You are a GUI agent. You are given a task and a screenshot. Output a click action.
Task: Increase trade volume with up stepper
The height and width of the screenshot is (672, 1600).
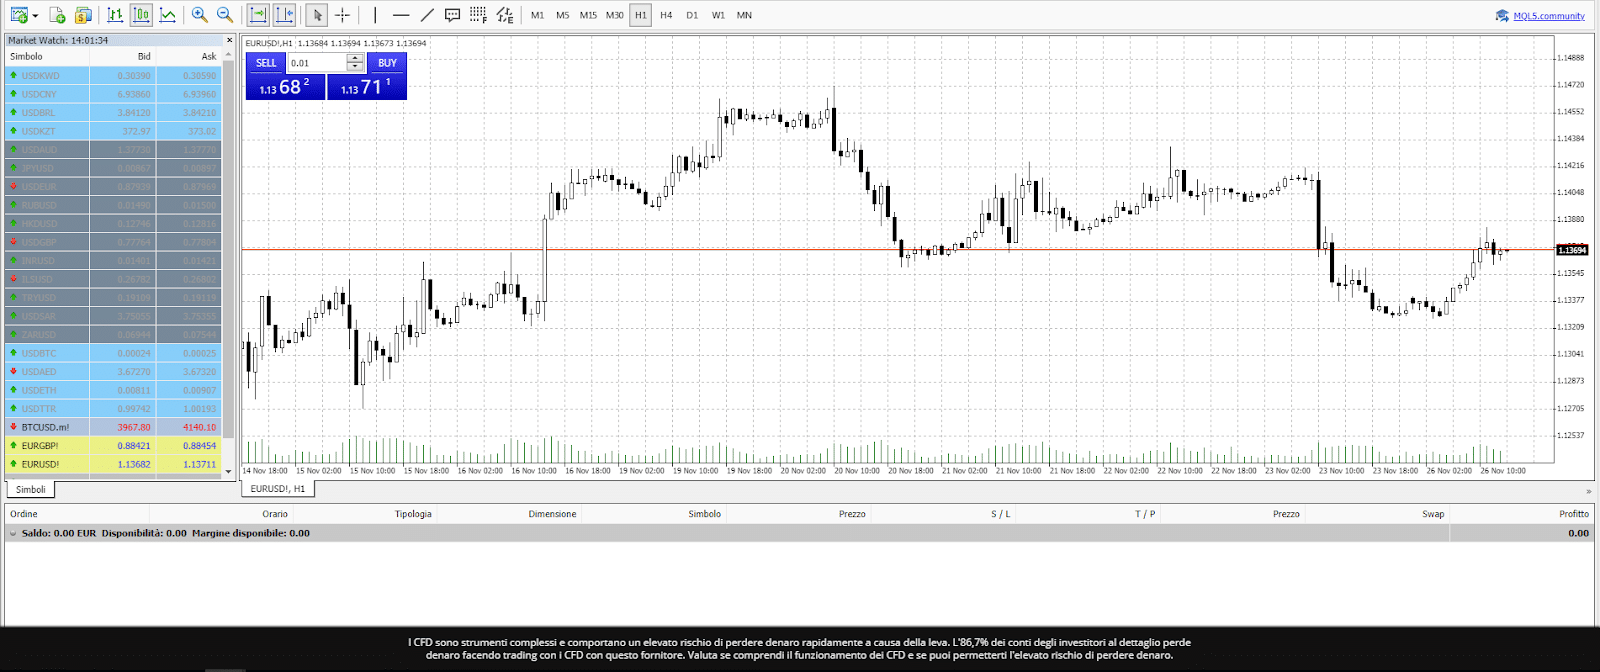pos(355,58)
